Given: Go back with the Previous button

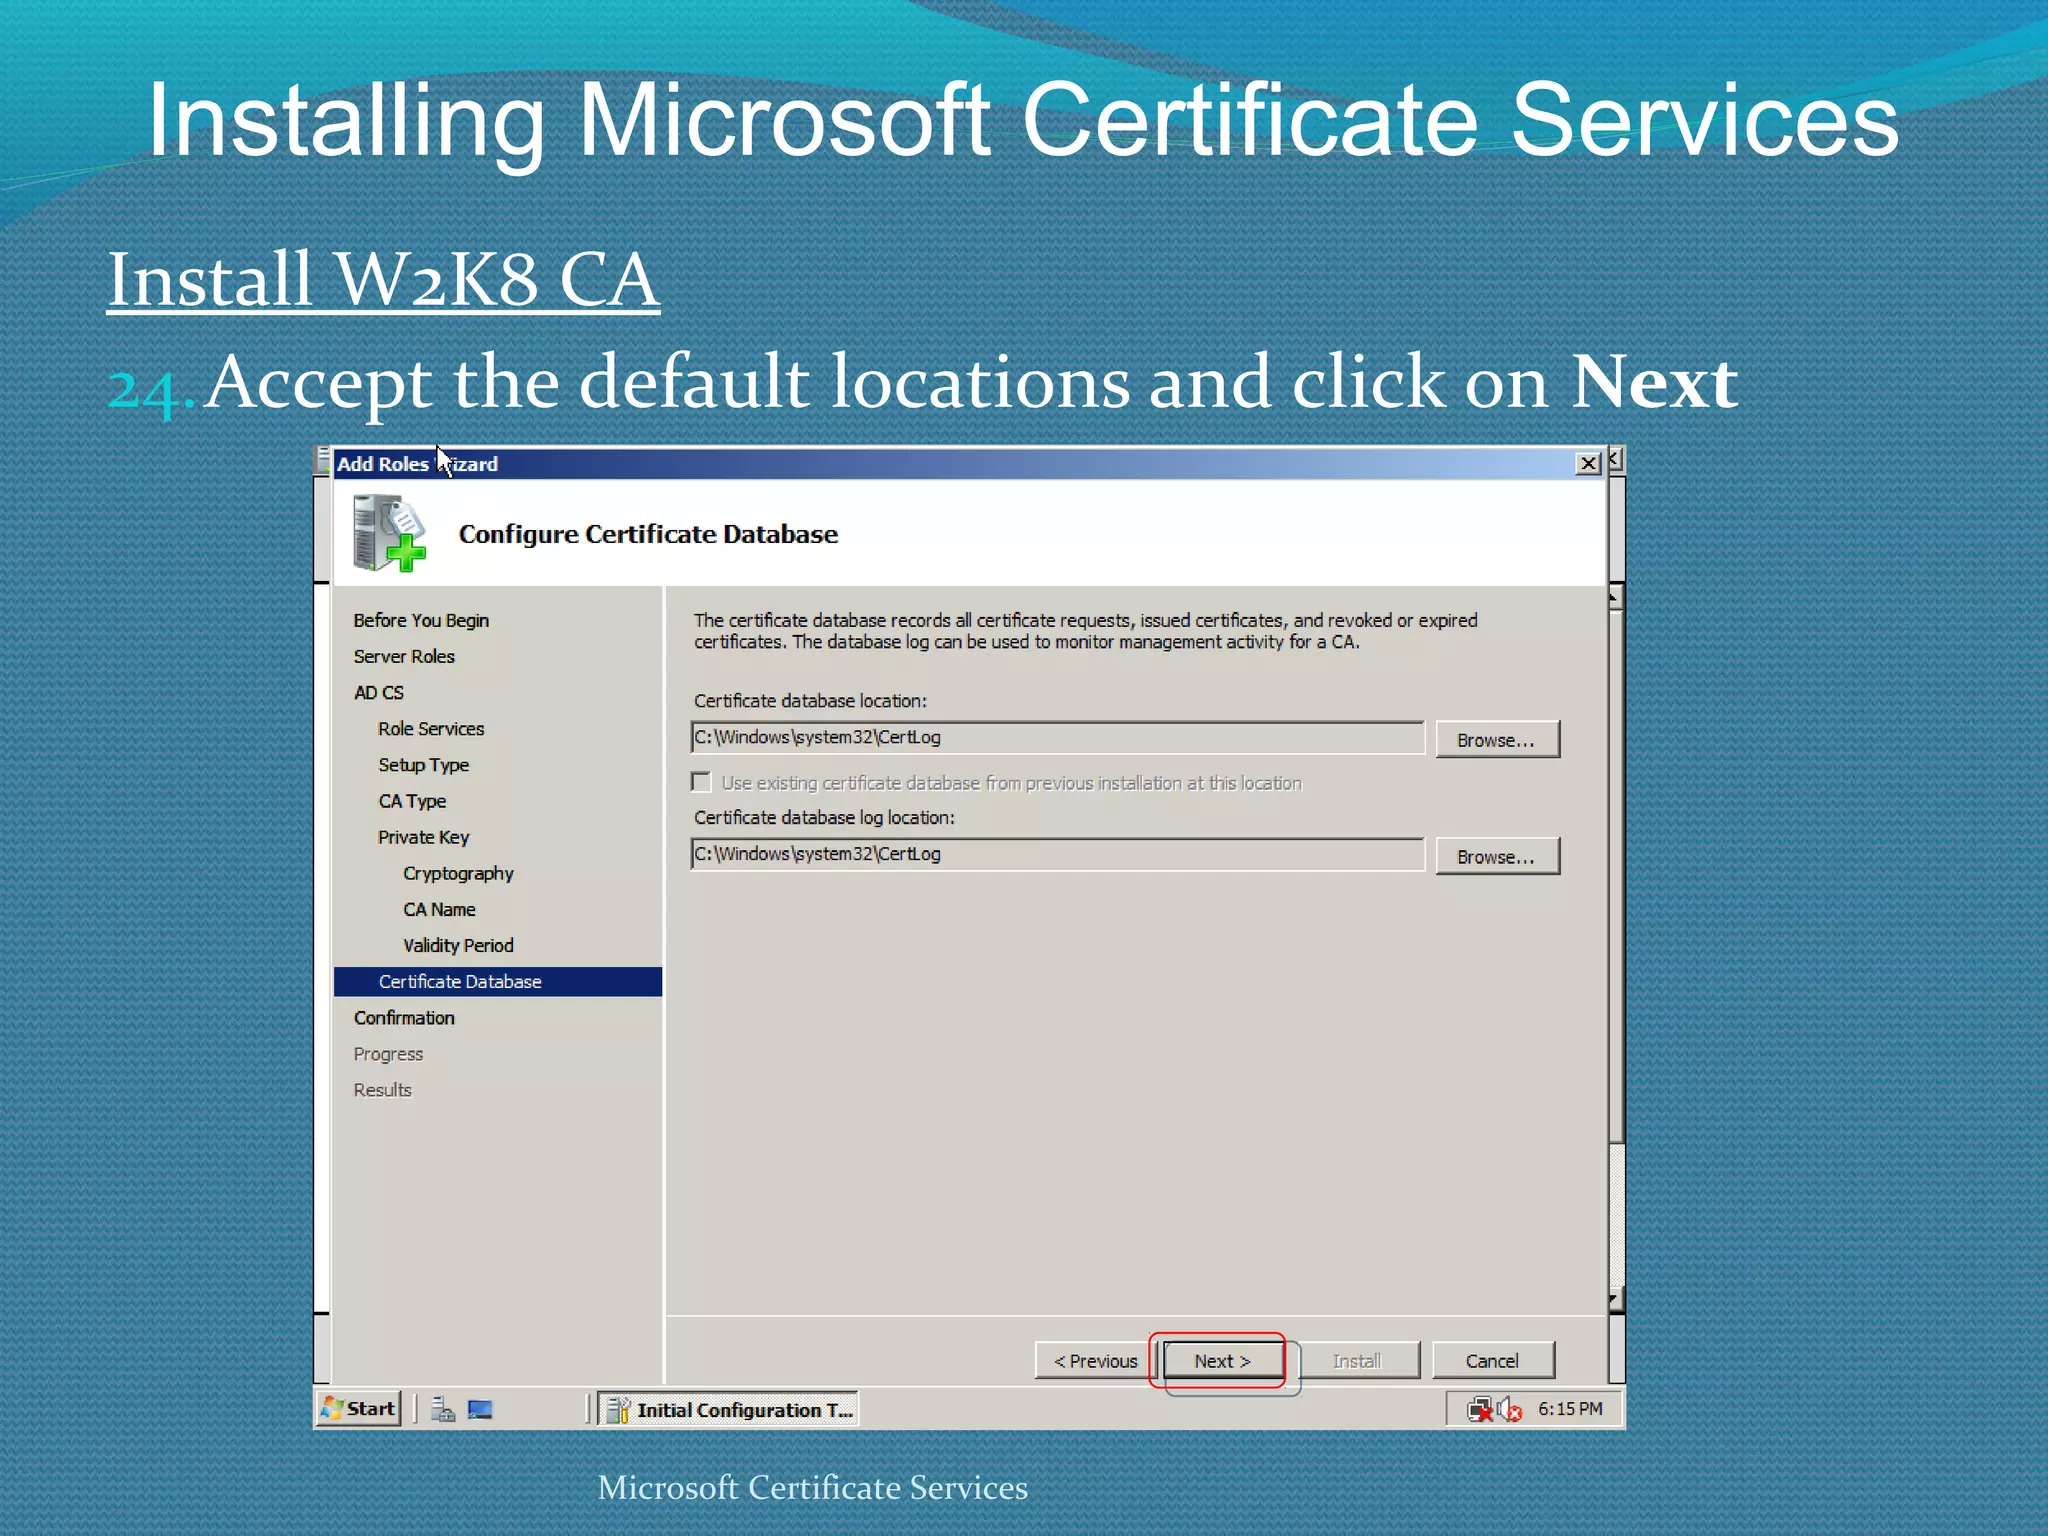Looking at the screenshot, I should [x=1095, y=1360].
